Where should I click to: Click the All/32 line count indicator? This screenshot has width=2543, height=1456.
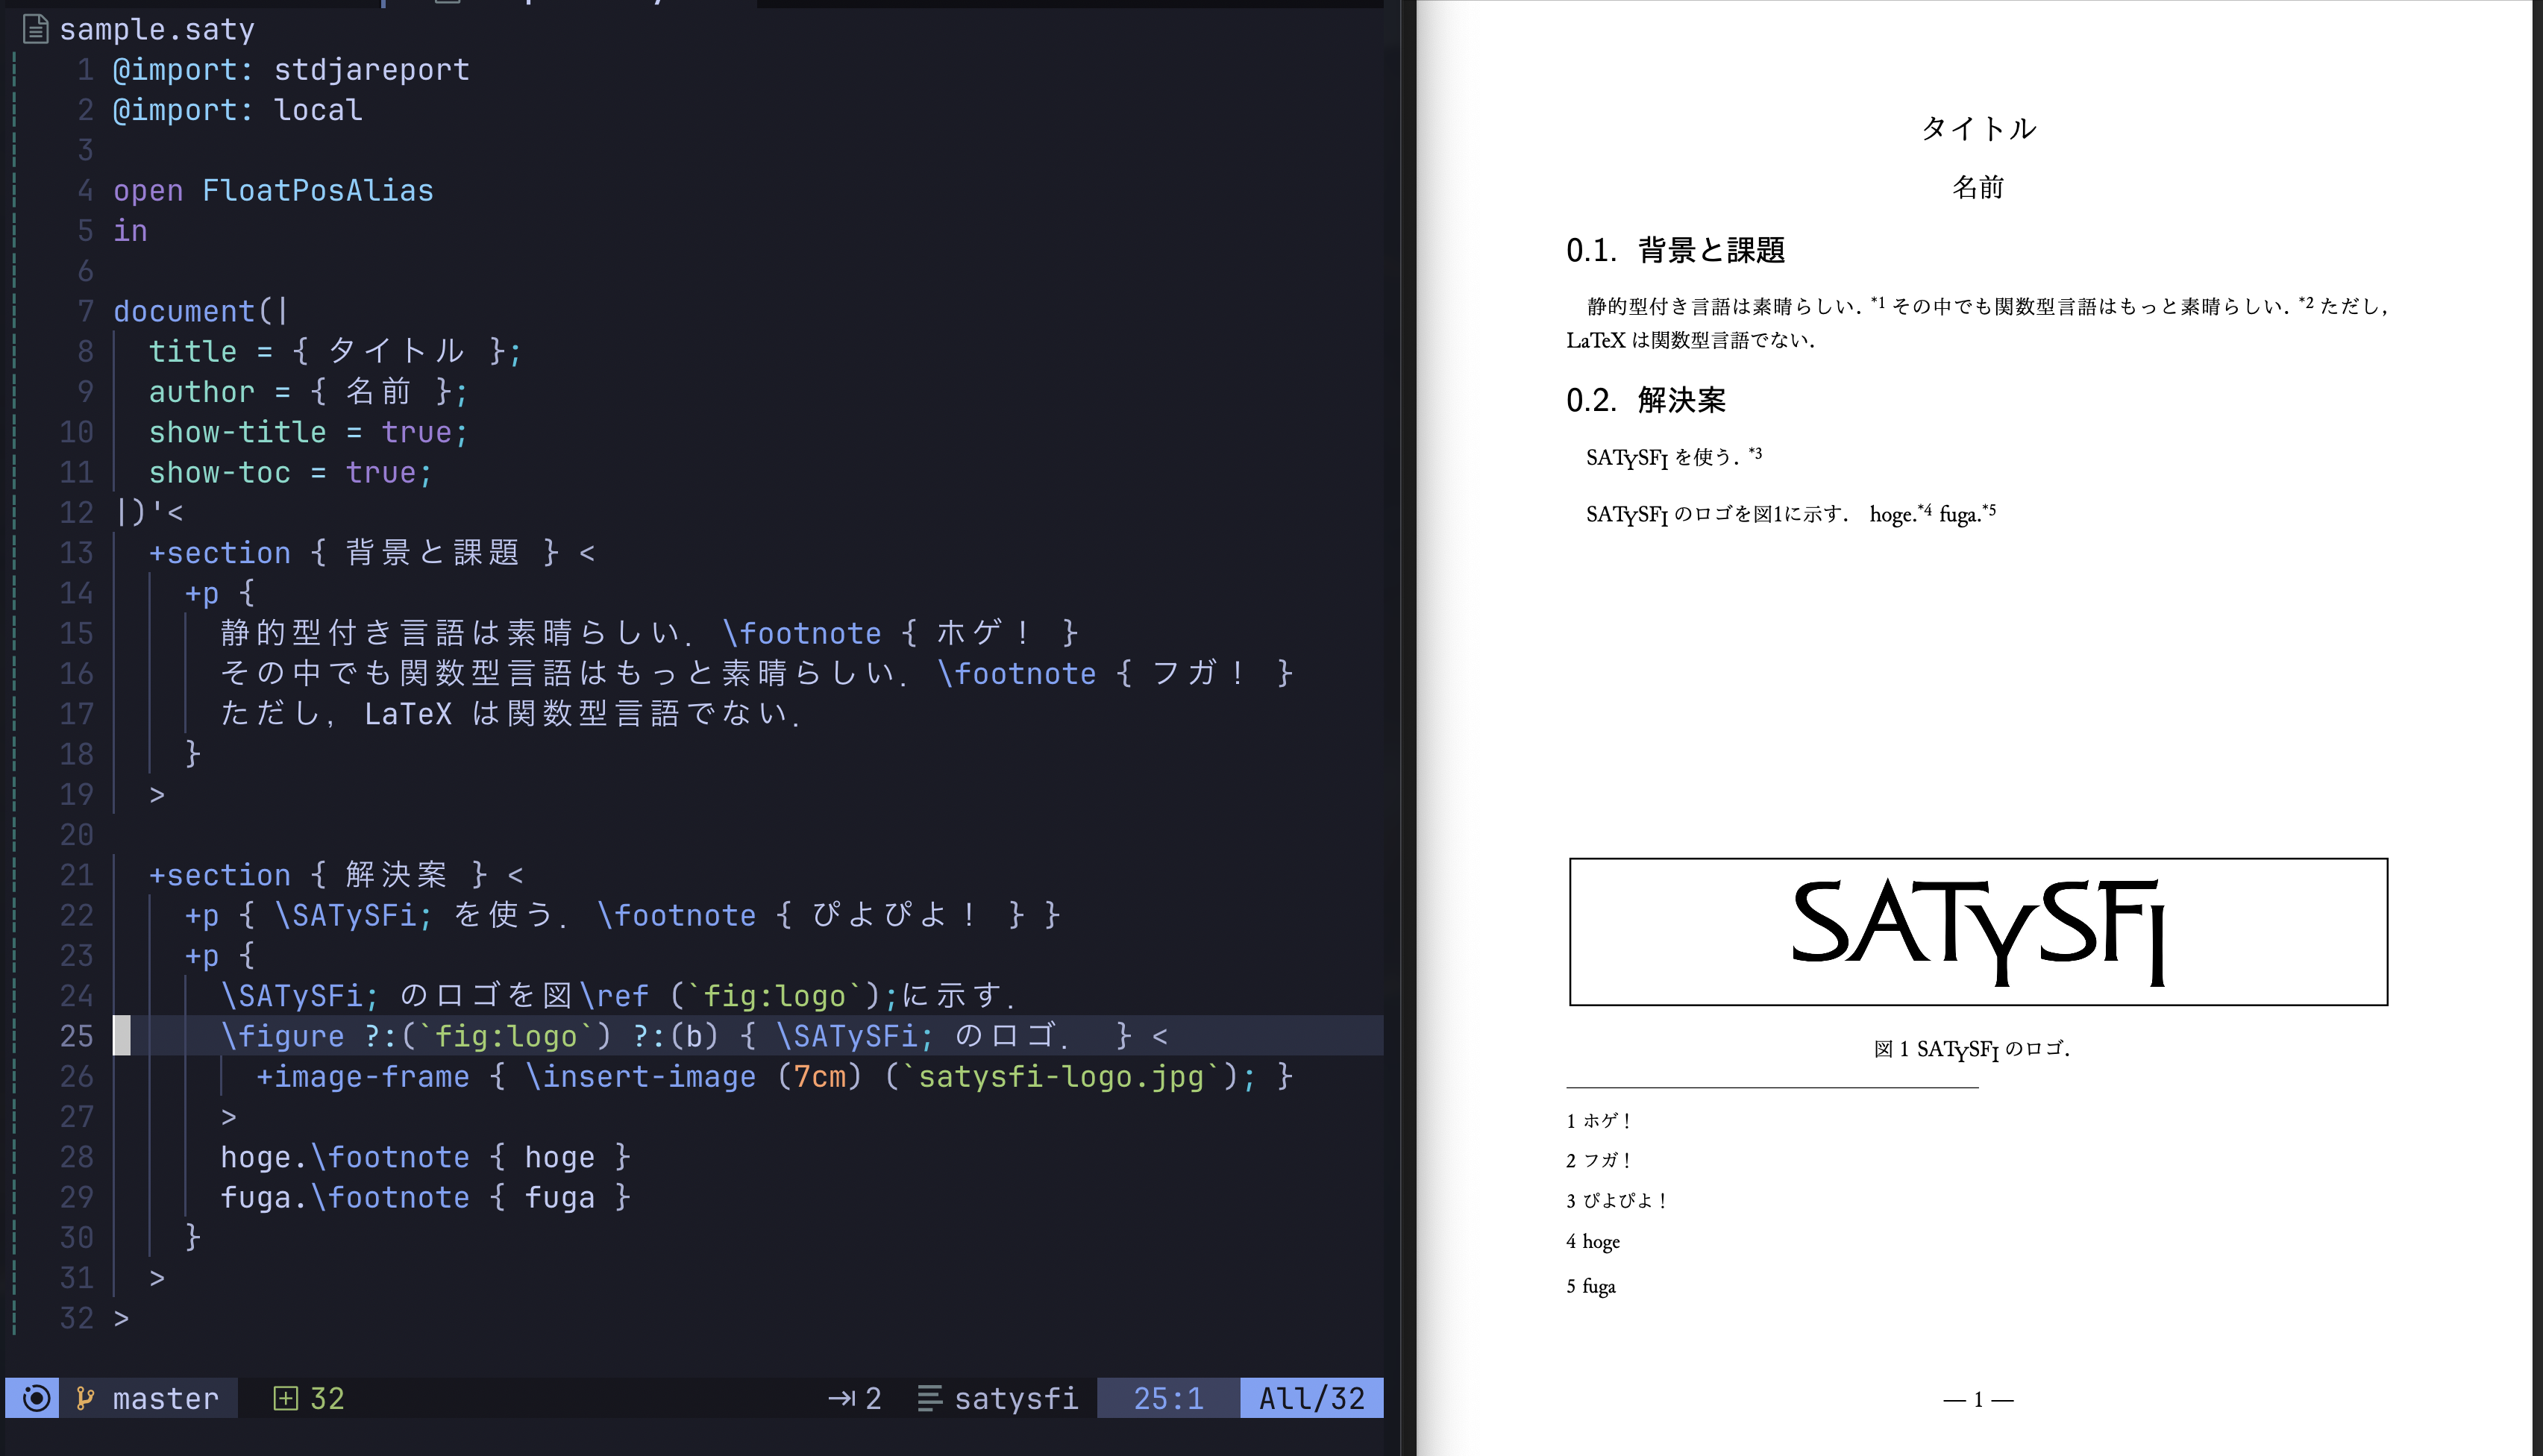coord(1311,1398)
